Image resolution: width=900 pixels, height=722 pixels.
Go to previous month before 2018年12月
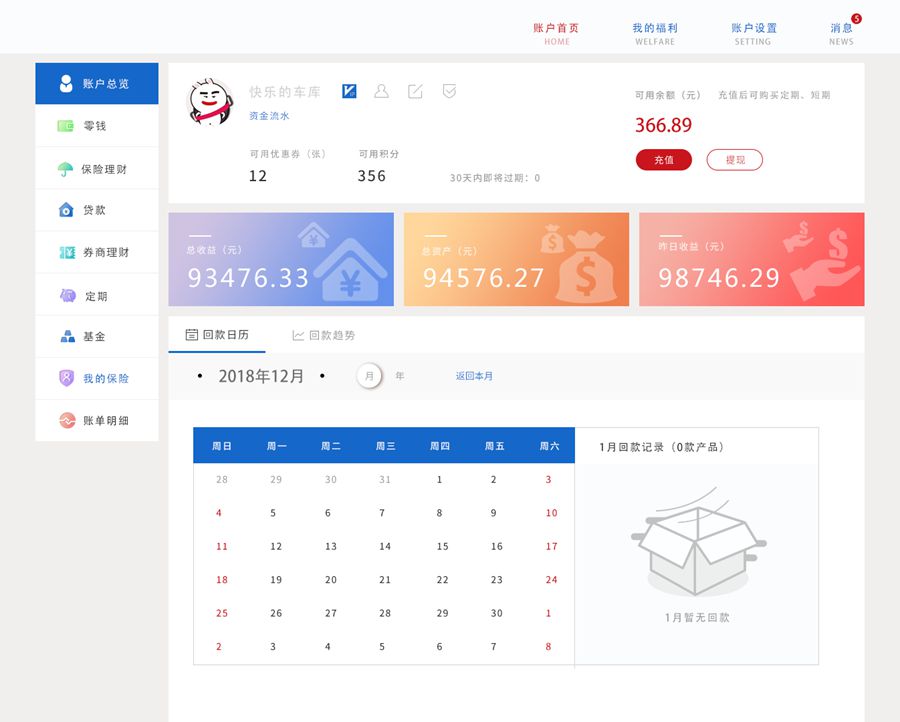coord(200,377)
